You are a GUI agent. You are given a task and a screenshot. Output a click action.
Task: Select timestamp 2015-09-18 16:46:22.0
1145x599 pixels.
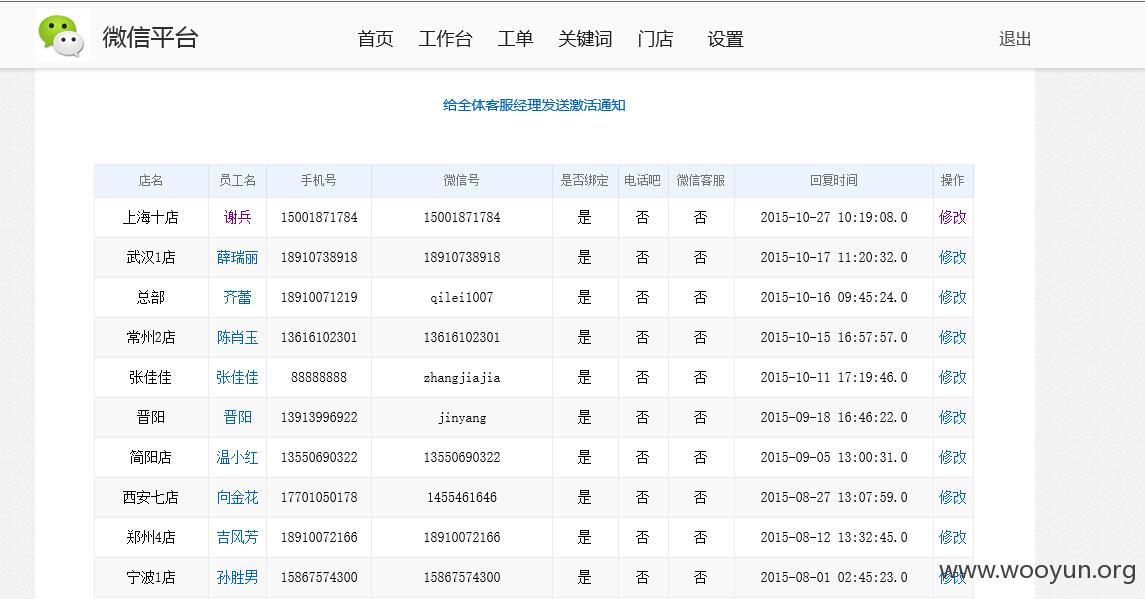click(833, 418)
